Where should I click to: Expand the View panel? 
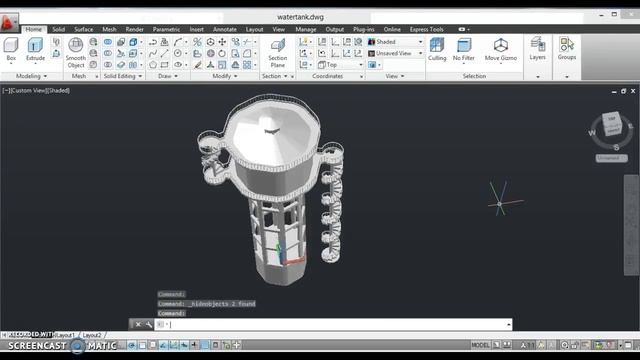(395, 76)
